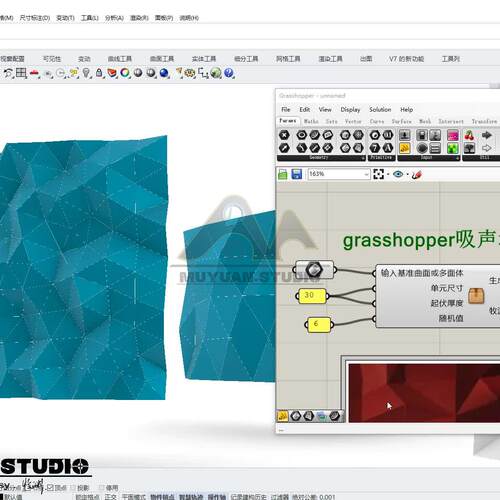500x500 pixels.
Task: Click the yellow panel icon in bottom Grasshopper toolbar
Action: (x=283, y=416)
